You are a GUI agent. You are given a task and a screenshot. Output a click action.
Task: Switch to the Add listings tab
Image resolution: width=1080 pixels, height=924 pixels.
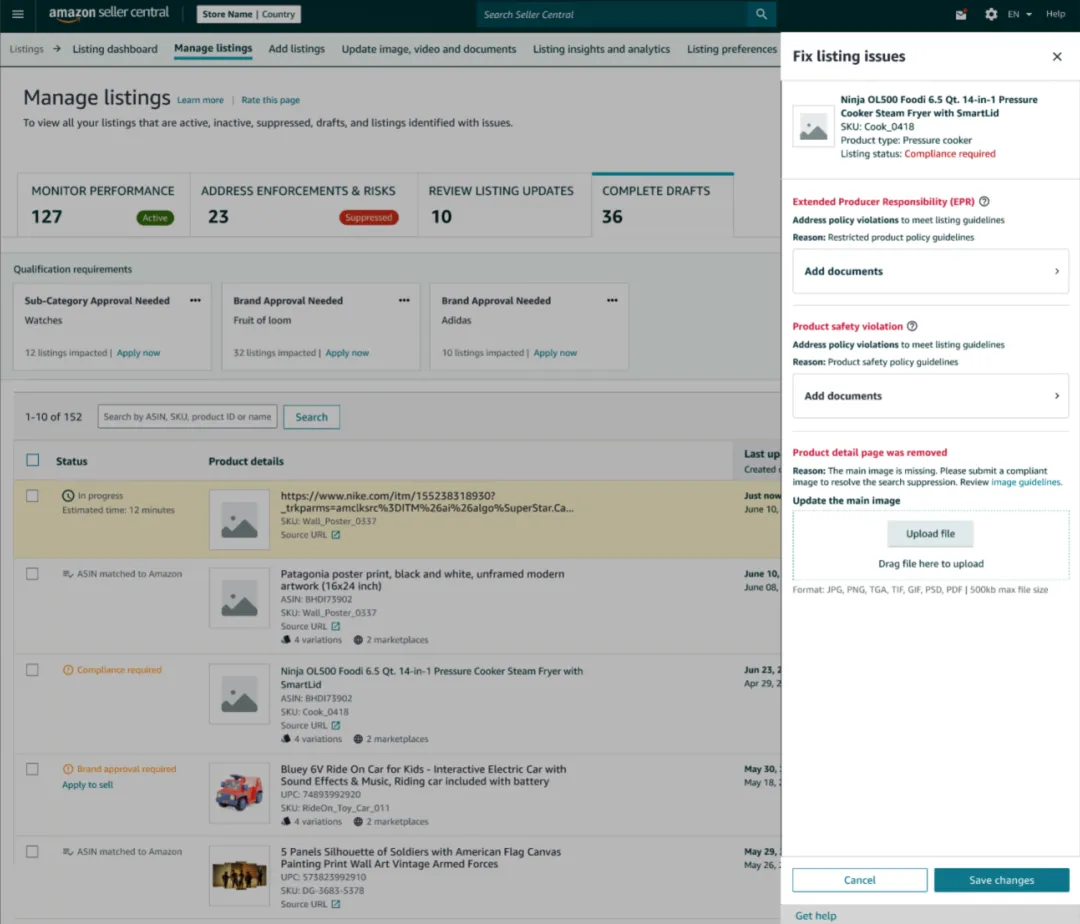pyautogui.click(x=296, y=49)
